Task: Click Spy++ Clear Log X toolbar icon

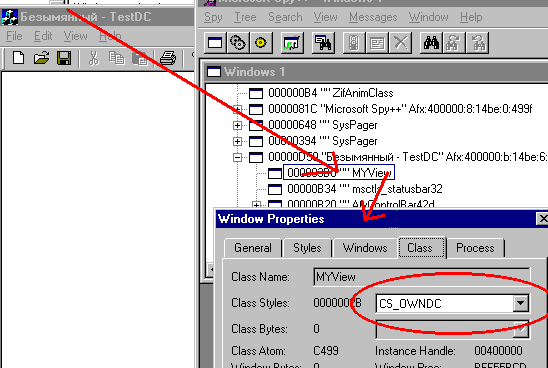Action: coord(400,43)
